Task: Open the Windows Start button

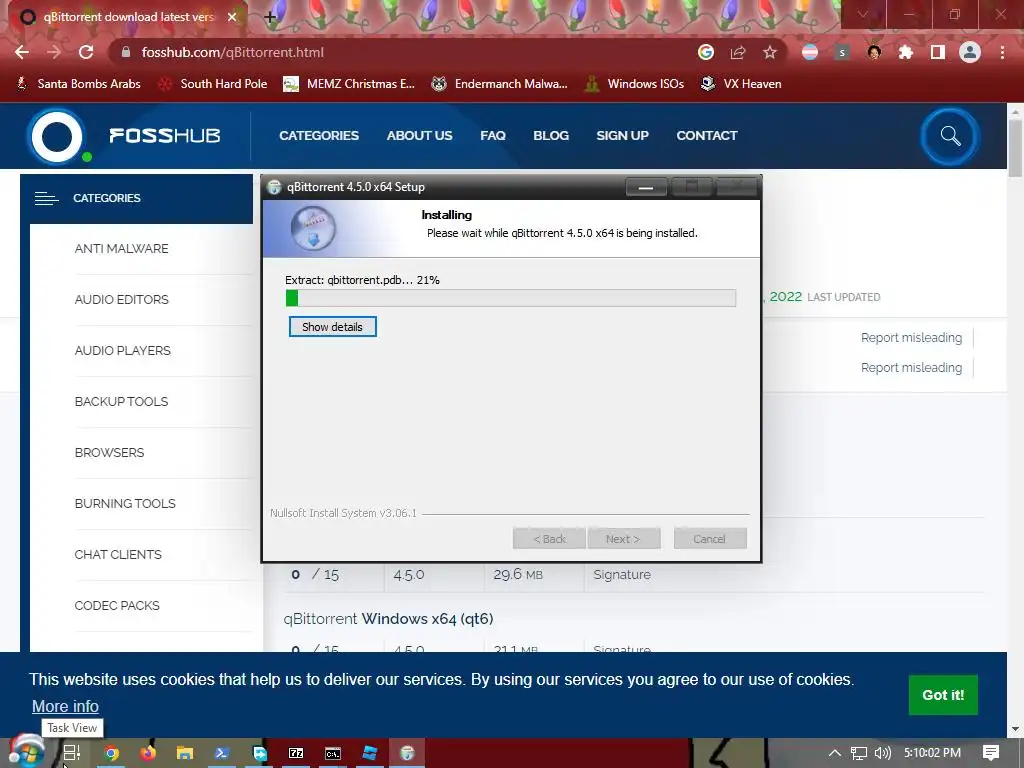Action: pos(26,751)
